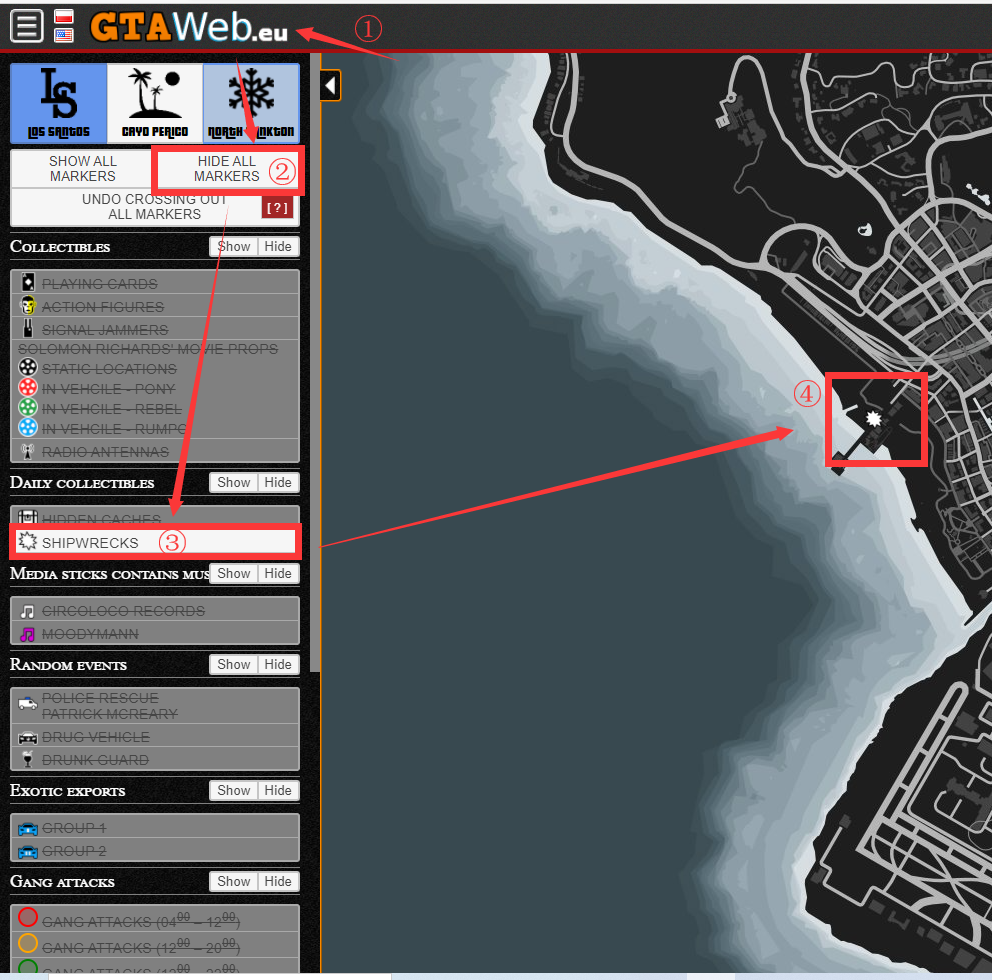Image resolution: width=992 pixels, height=980 pixels.
Task: Click the drunk guard glass icon
Action: (x=27, y=759)
